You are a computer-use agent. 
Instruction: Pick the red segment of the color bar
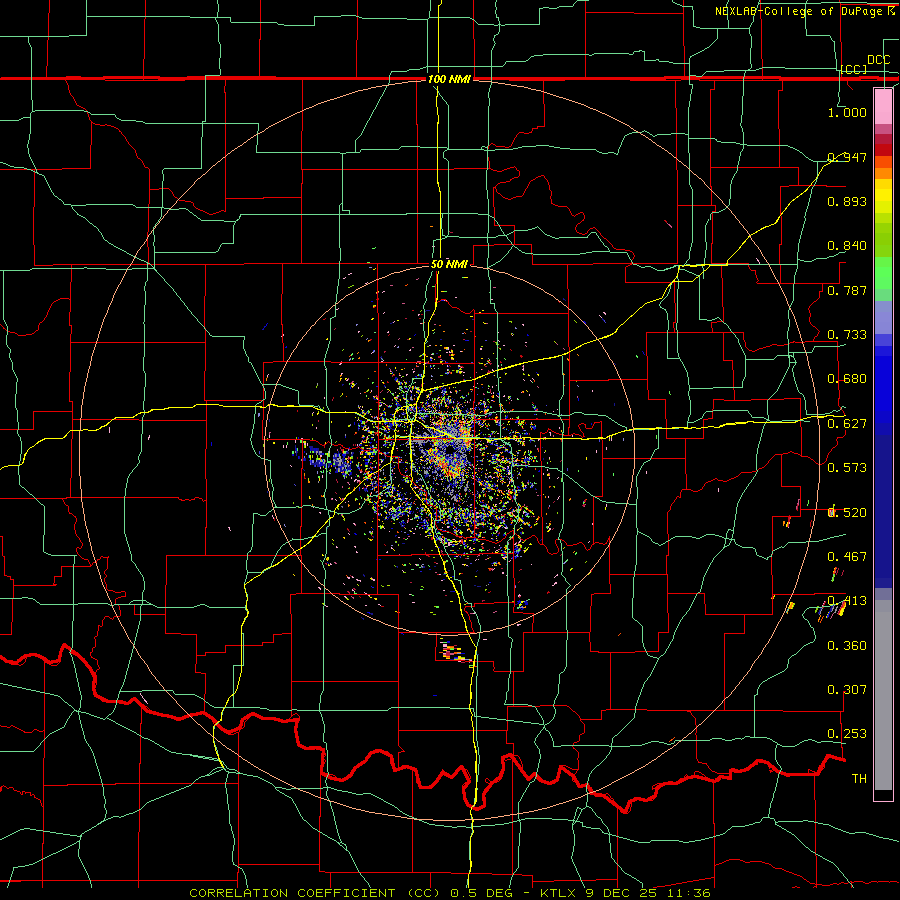883,150
